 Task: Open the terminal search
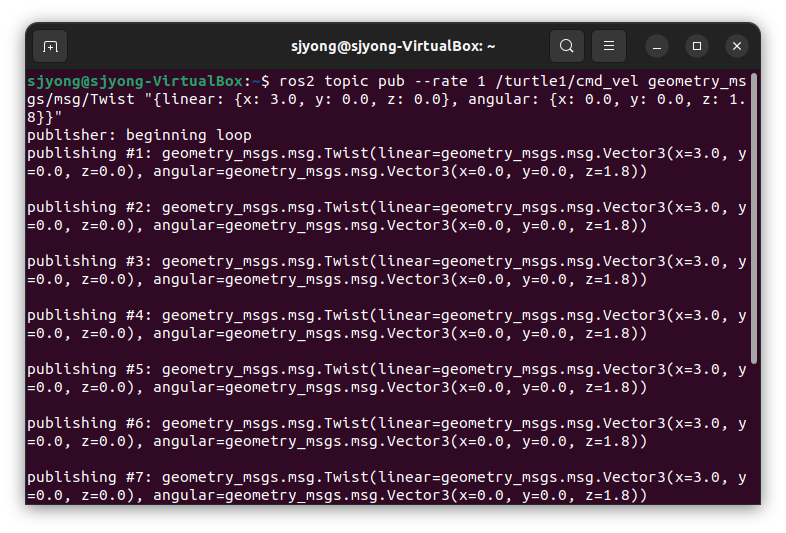(x=566, y=46)
